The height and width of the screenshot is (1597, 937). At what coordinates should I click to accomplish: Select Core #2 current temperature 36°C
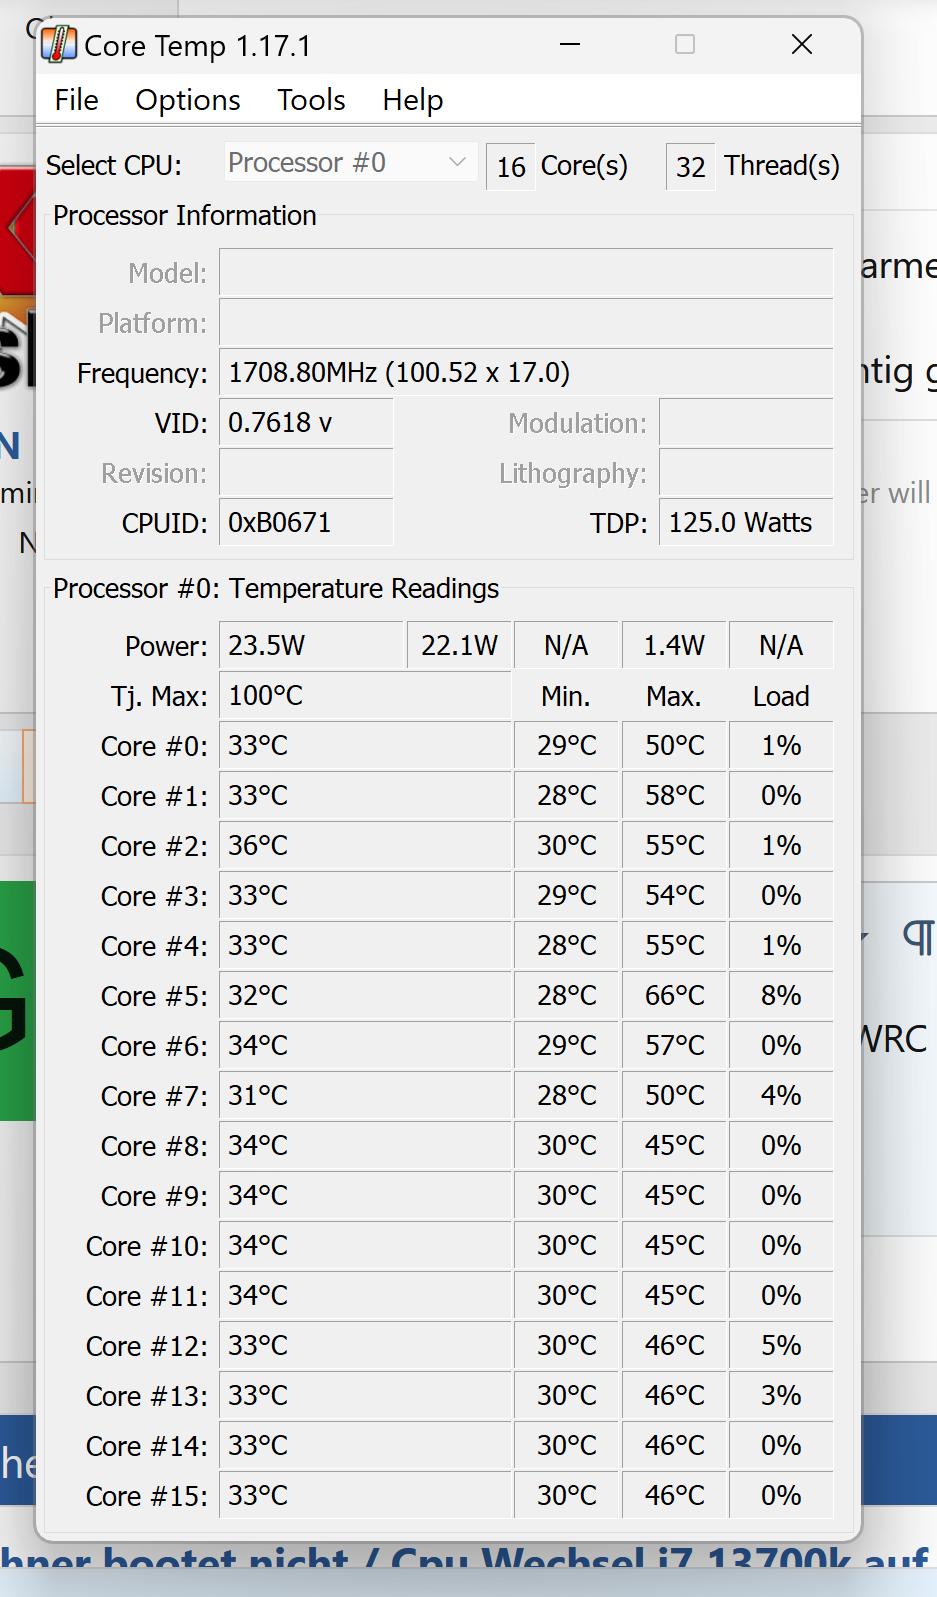[x=365, y=846]
